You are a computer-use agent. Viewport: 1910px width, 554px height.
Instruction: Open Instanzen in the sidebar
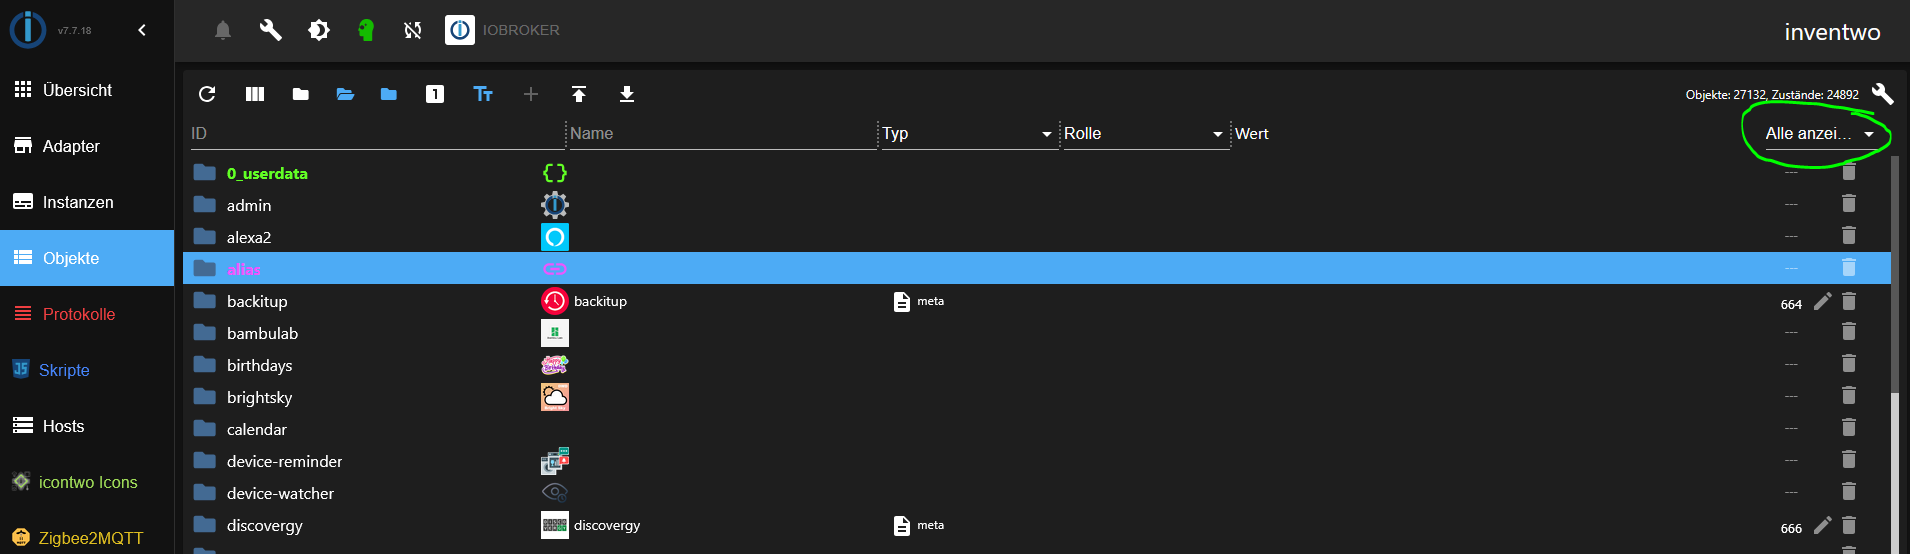click(78, 202)
